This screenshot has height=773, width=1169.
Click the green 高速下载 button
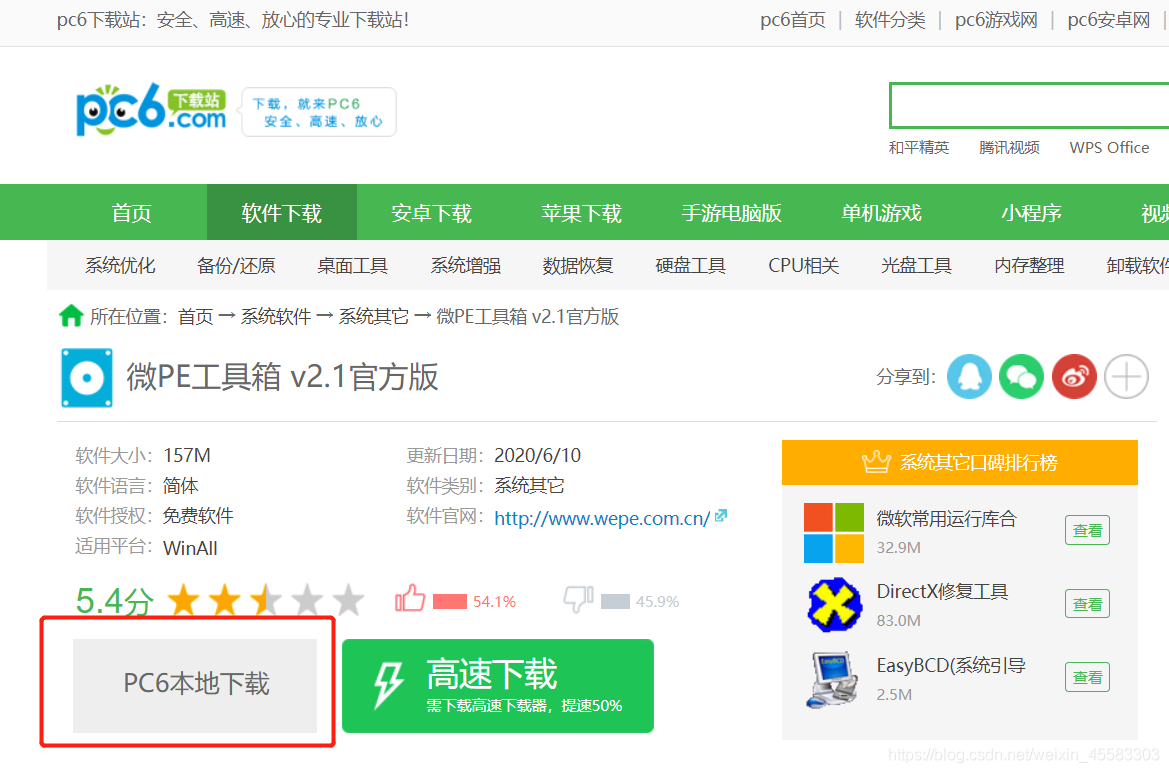pyautogui.click(x=498, y=685)
